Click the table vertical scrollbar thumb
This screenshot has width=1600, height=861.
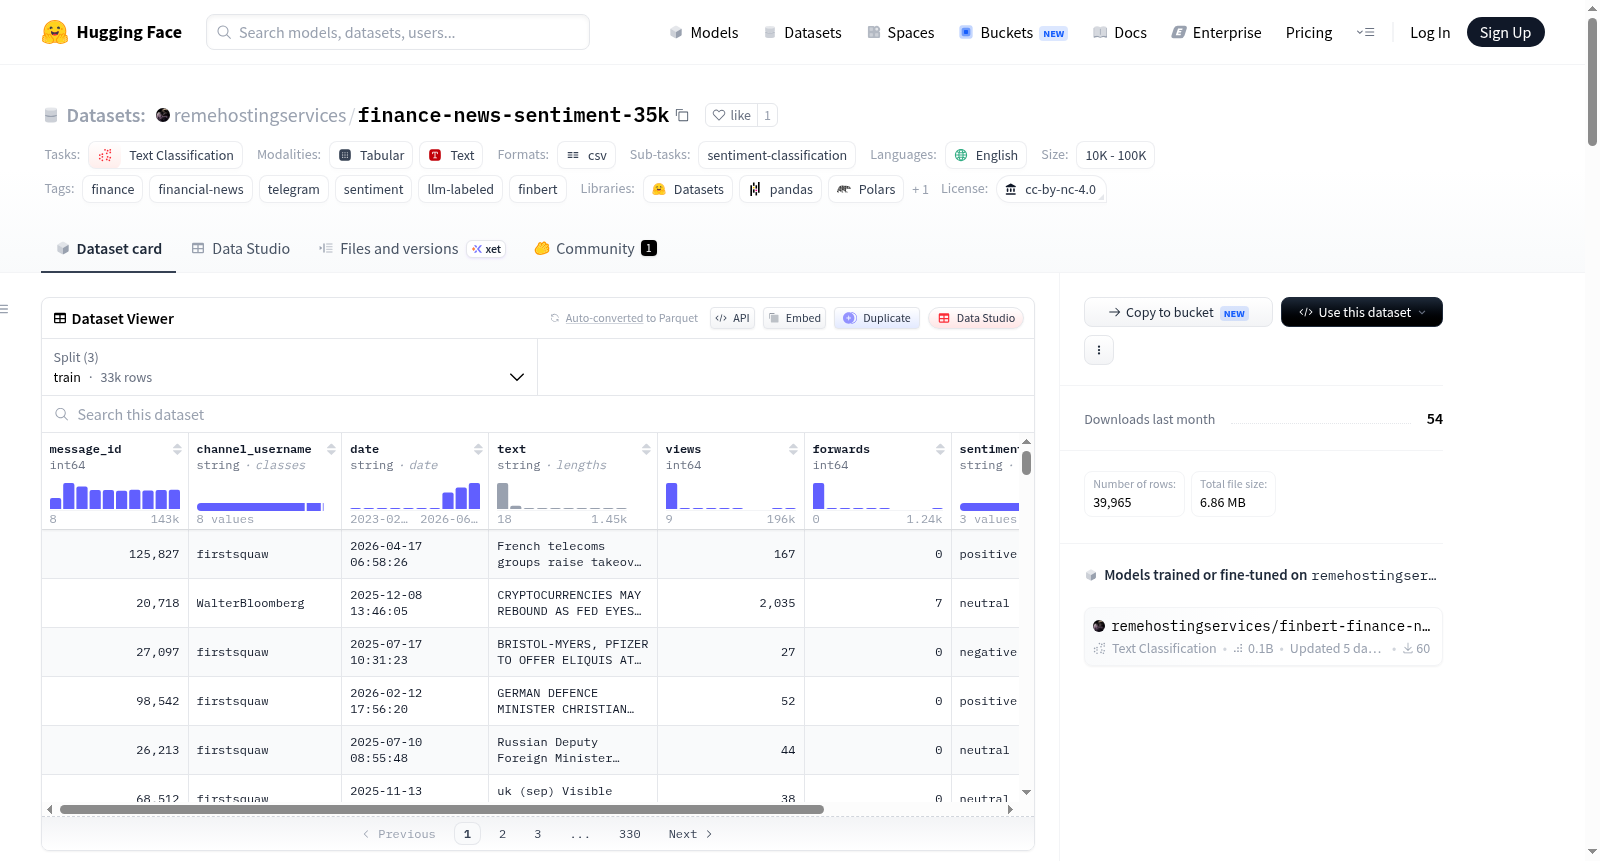[1027, 463]
